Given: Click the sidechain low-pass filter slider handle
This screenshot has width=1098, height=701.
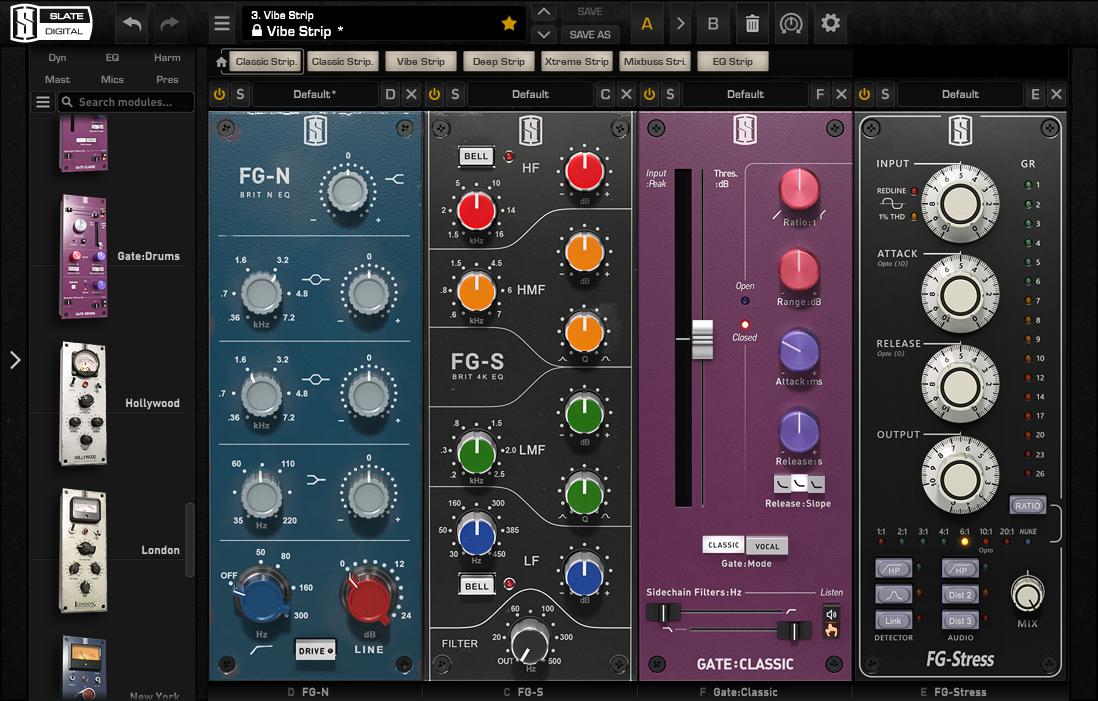Looking at the screenshot, I should pos(794,631).
